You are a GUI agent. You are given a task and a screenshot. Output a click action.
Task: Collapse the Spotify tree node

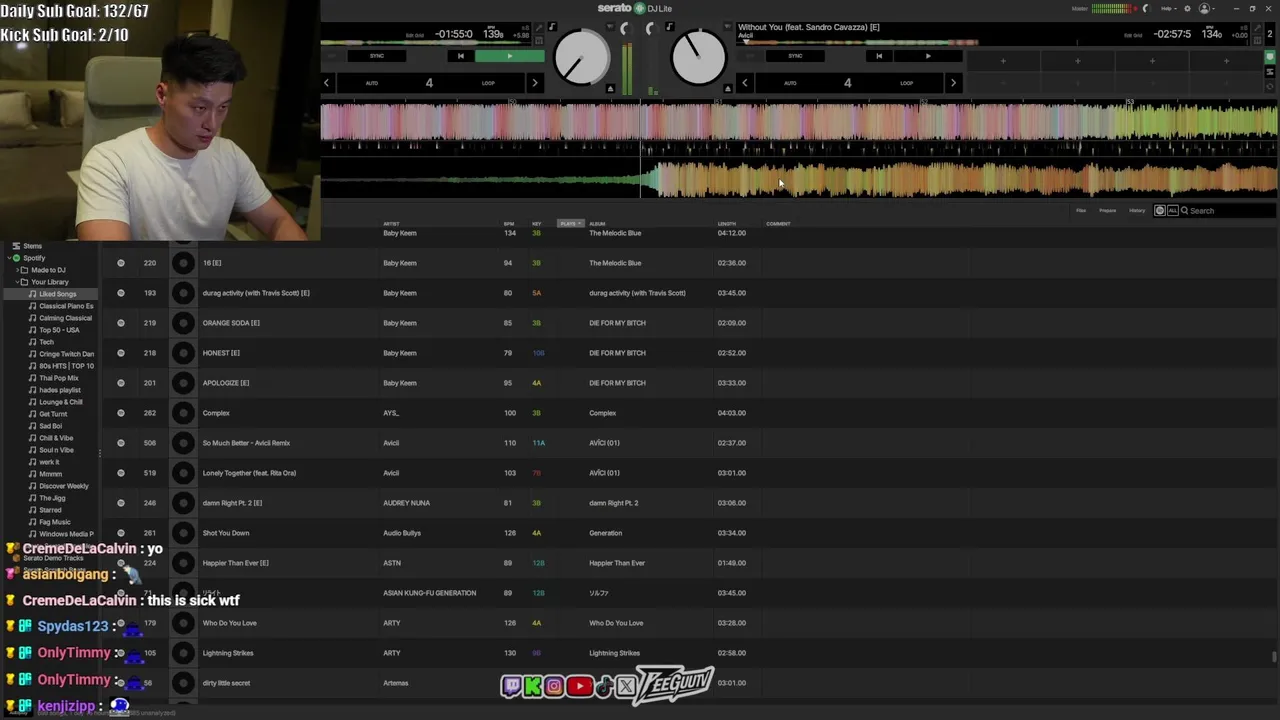[8, 258]
